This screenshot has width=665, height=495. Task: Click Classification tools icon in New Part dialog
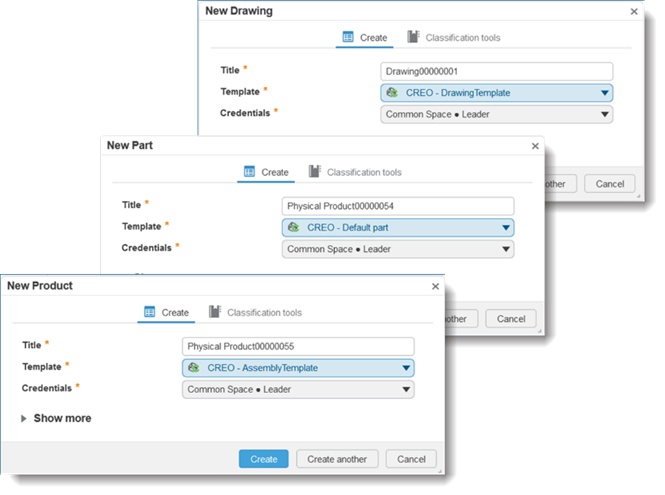point(314,172)
